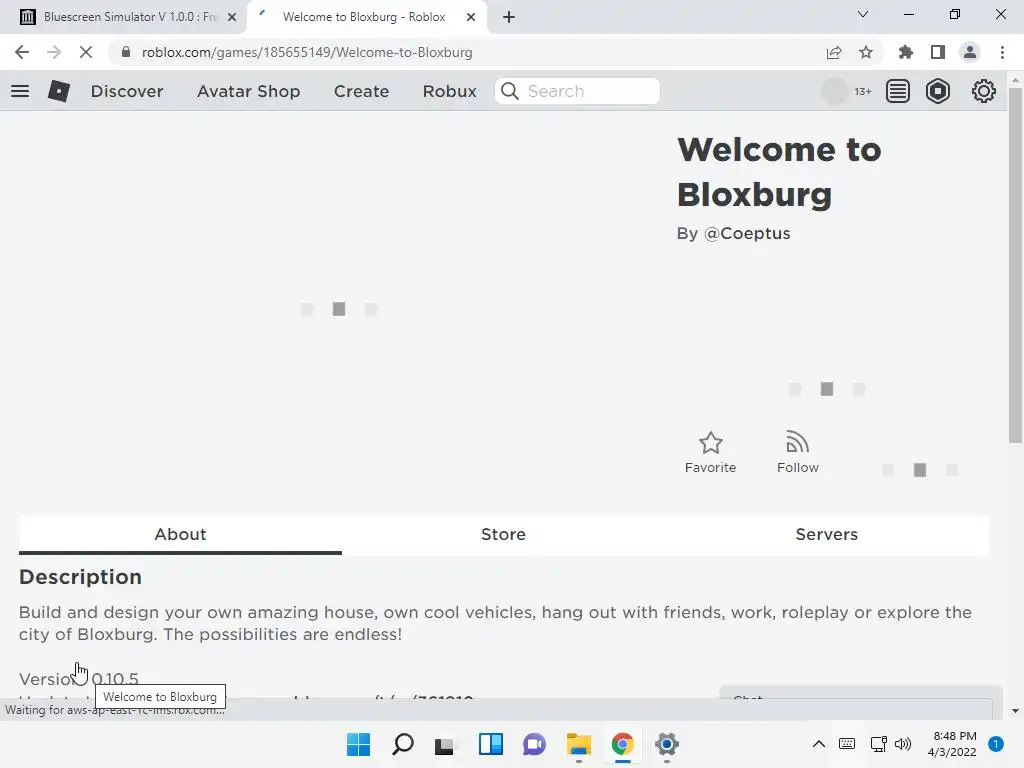This screenshot has width=1024, height=768.
Task: Open the Chrome profile avatar icon
Action: [x=970, y=52]
